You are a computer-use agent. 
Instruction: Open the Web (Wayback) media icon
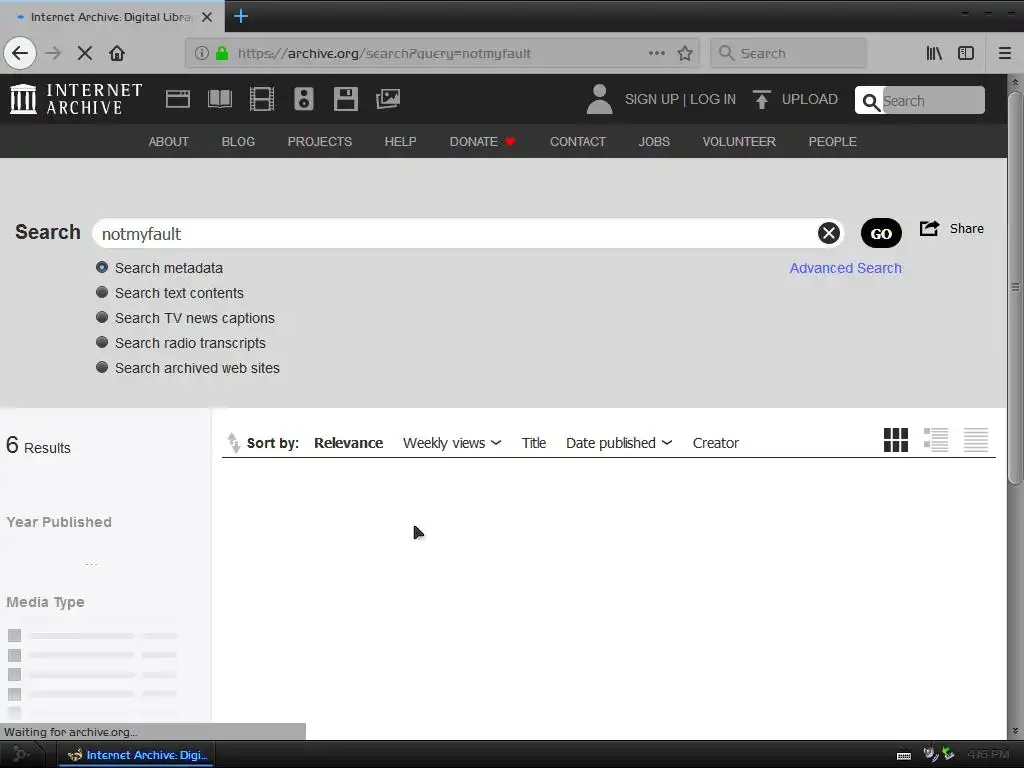(x=178, y=99)
